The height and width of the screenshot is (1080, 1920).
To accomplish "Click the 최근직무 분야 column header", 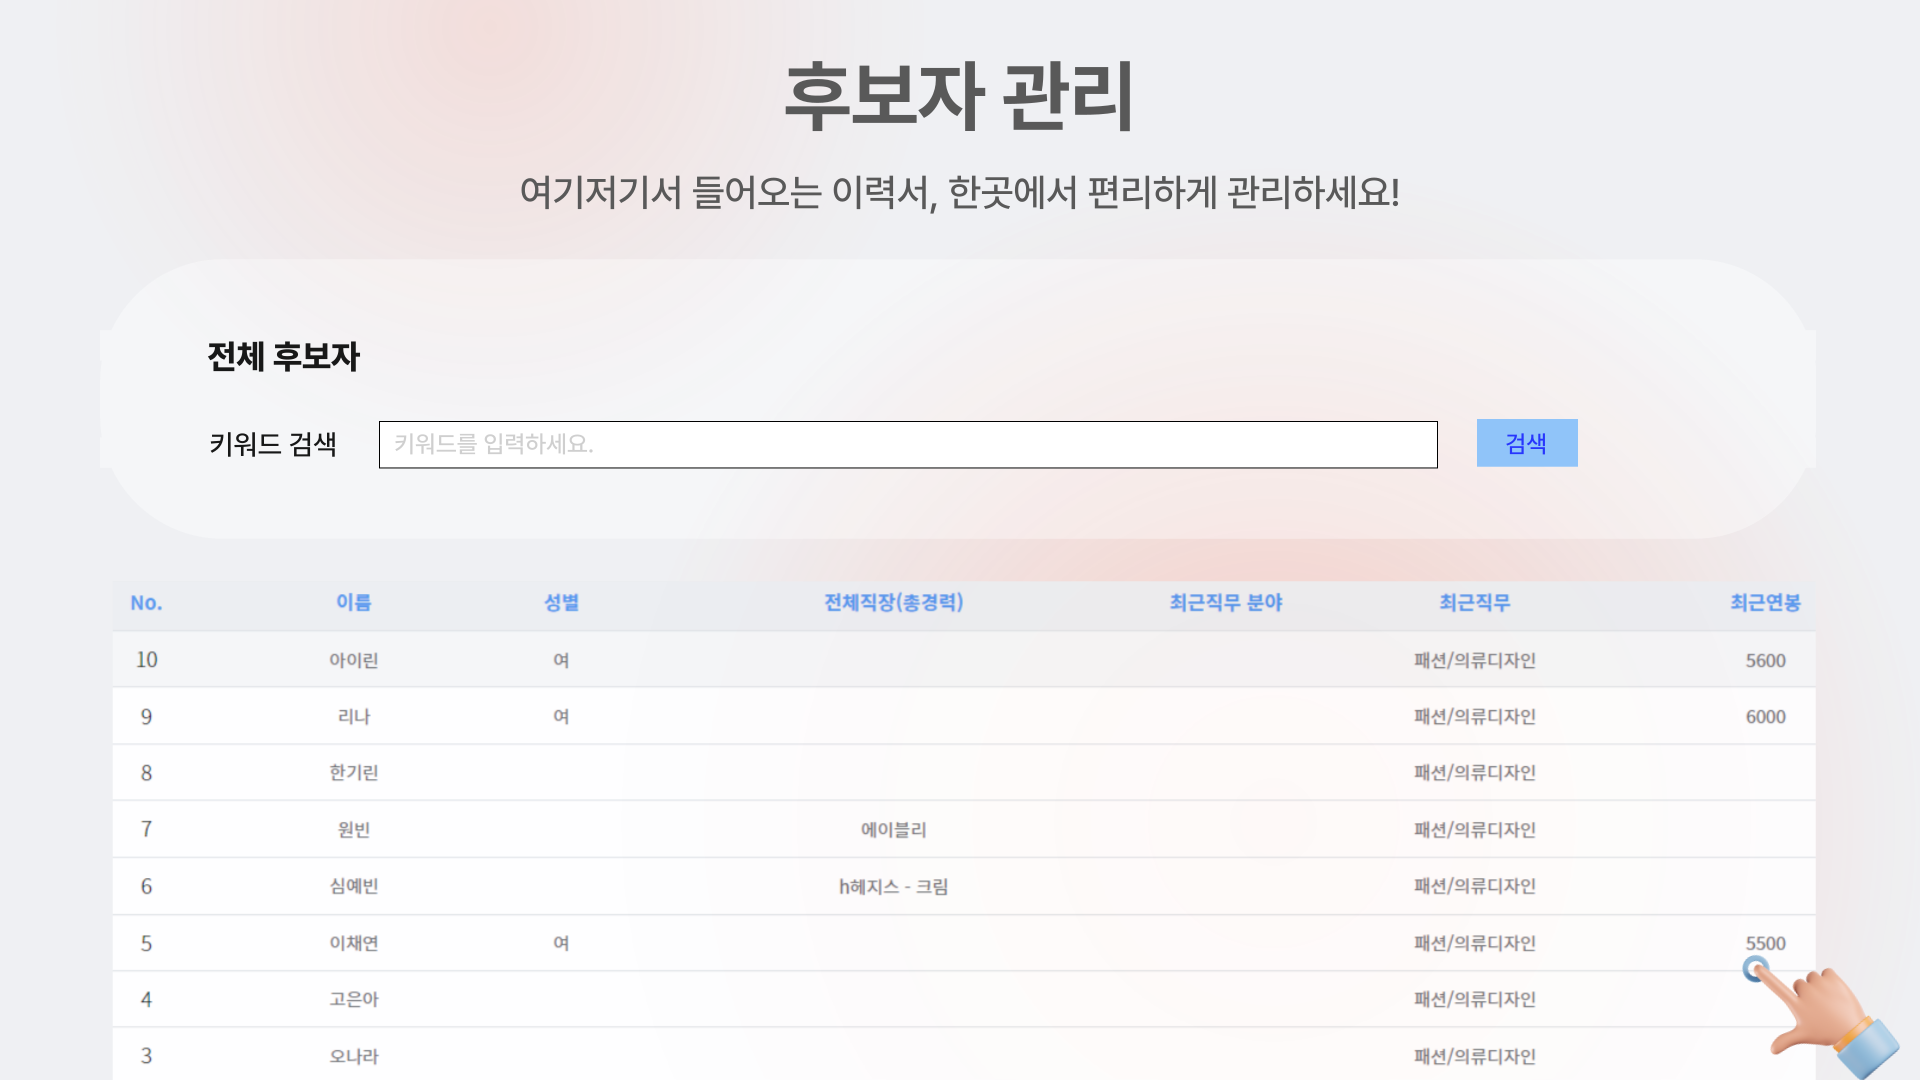I will 1226,603.
